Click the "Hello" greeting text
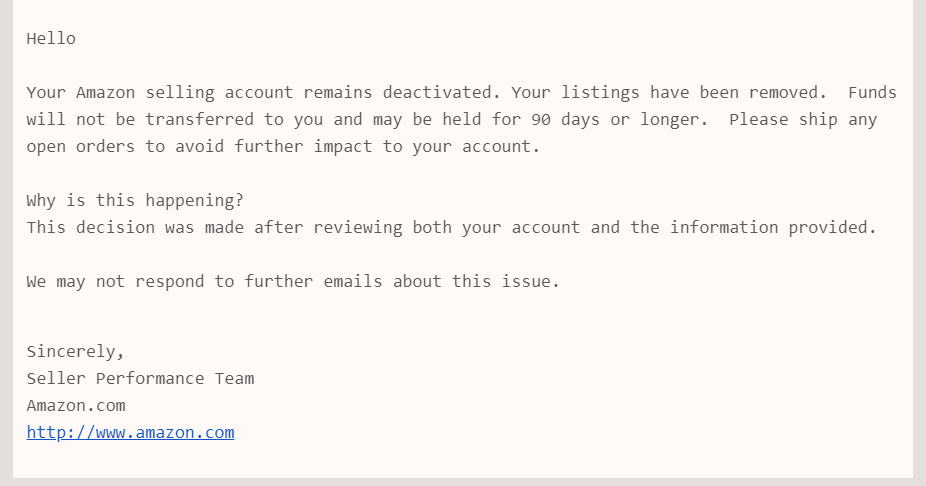Screen dimensions: 926x486 pyautogui.click(x=51, y=39)
